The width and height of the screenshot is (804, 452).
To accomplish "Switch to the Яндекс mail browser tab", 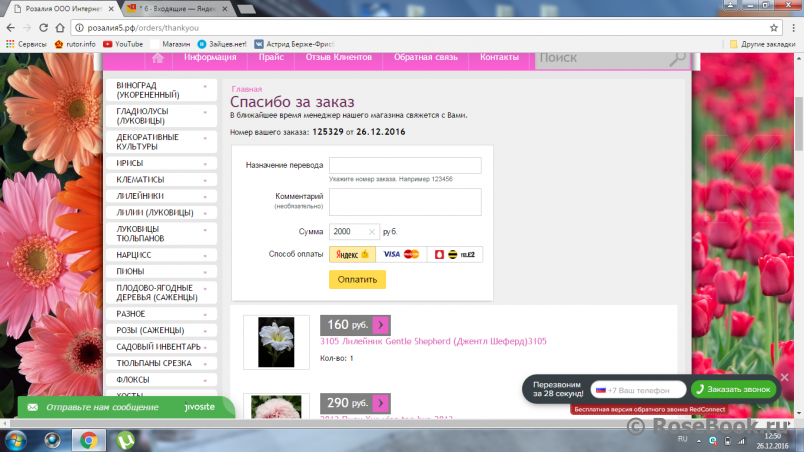I will pyautogui.click(x=177, y=9).
